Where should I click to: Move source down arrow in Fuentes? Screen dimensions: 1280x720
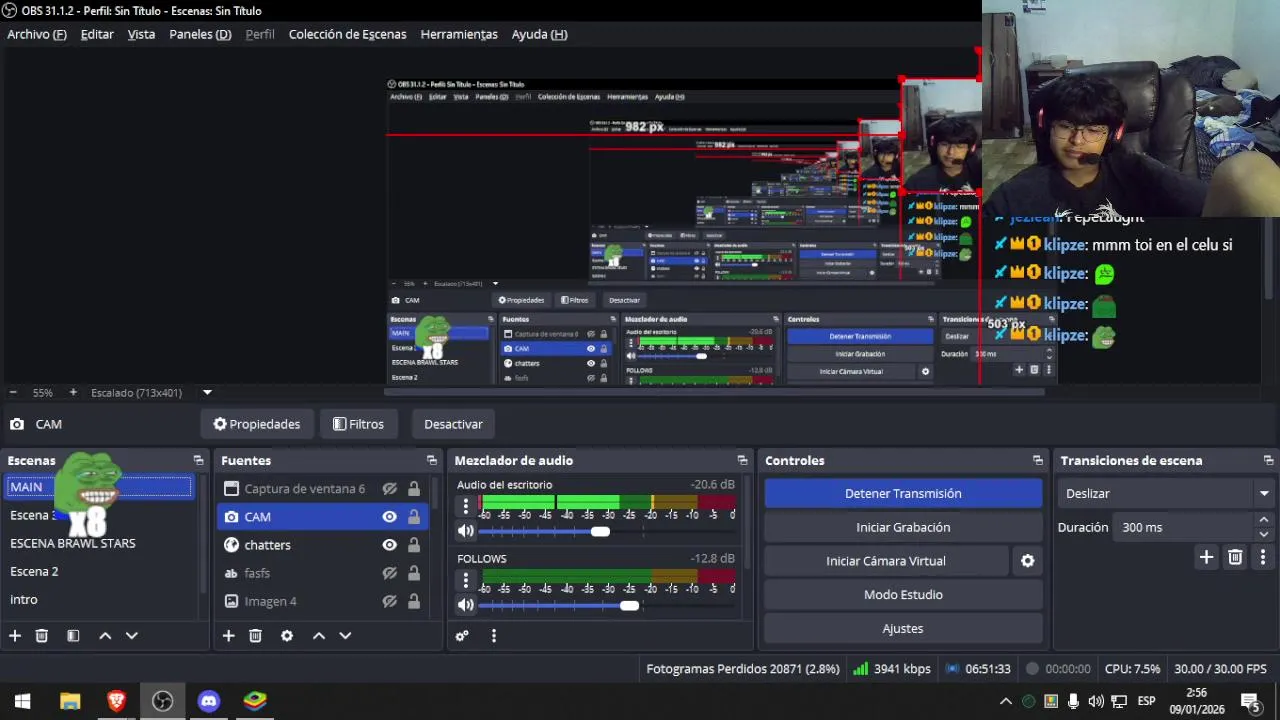point(345,636)
